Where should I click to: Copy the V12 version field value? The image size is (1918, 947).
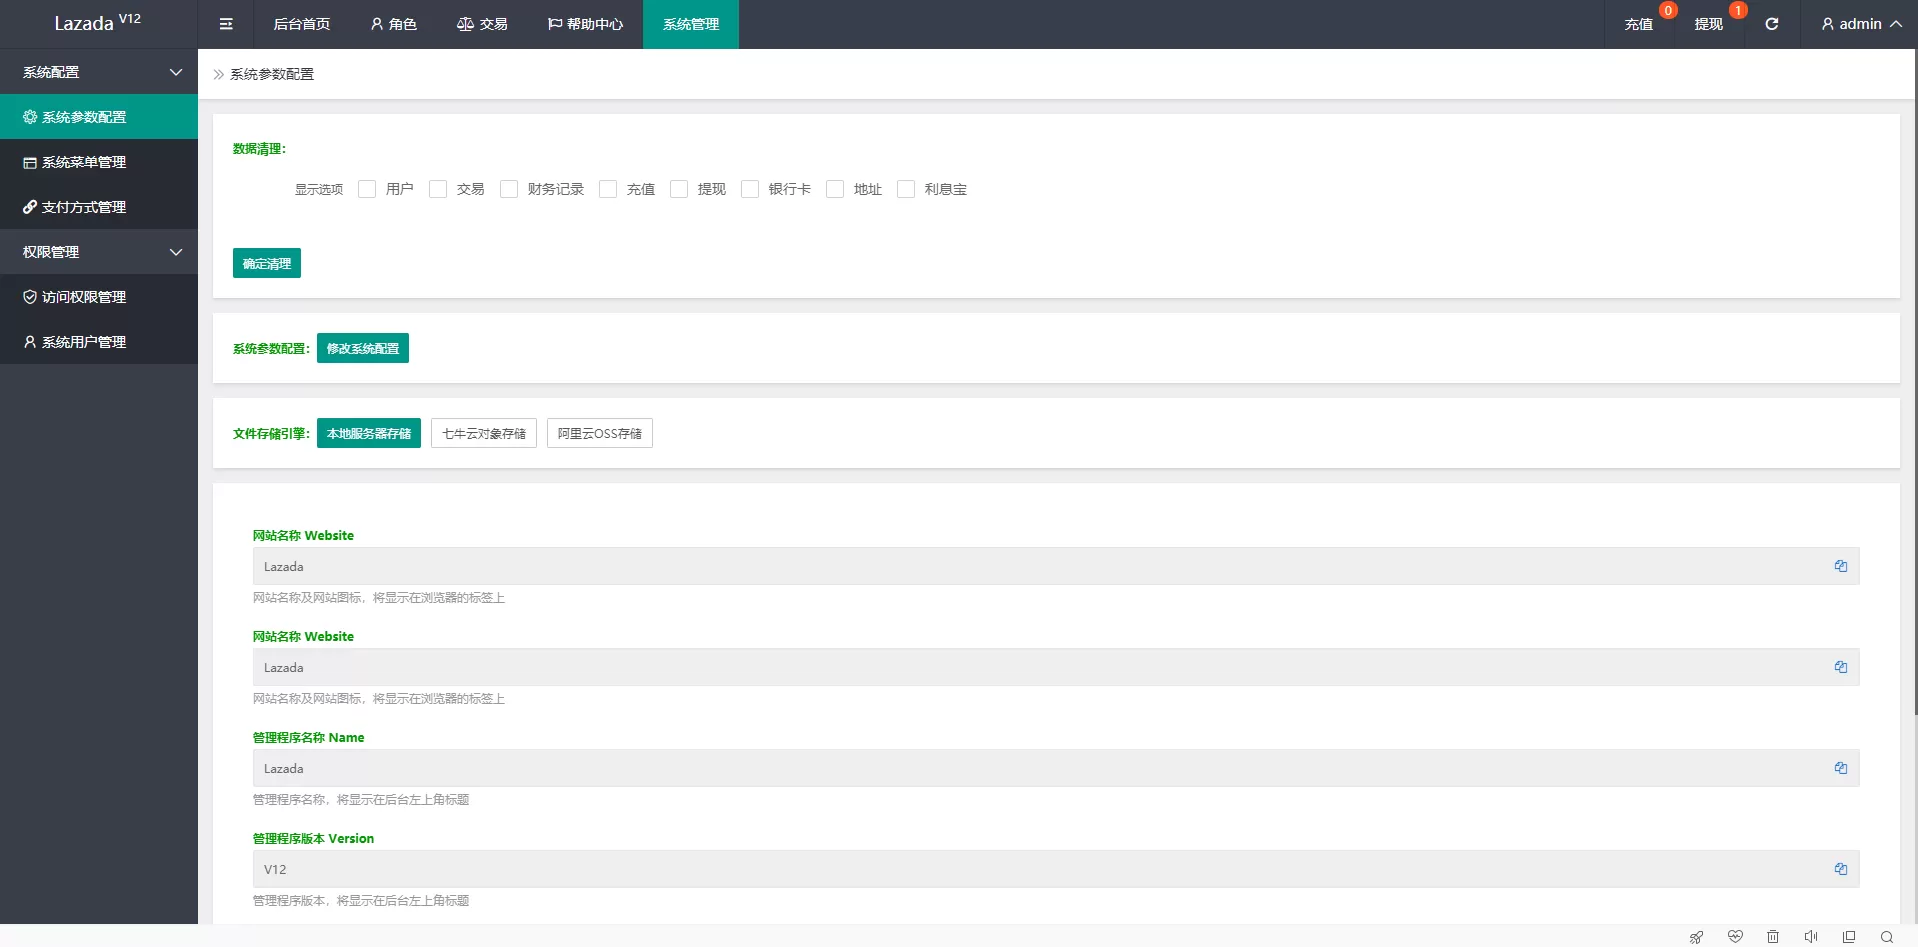click(x=1840, y=869)
